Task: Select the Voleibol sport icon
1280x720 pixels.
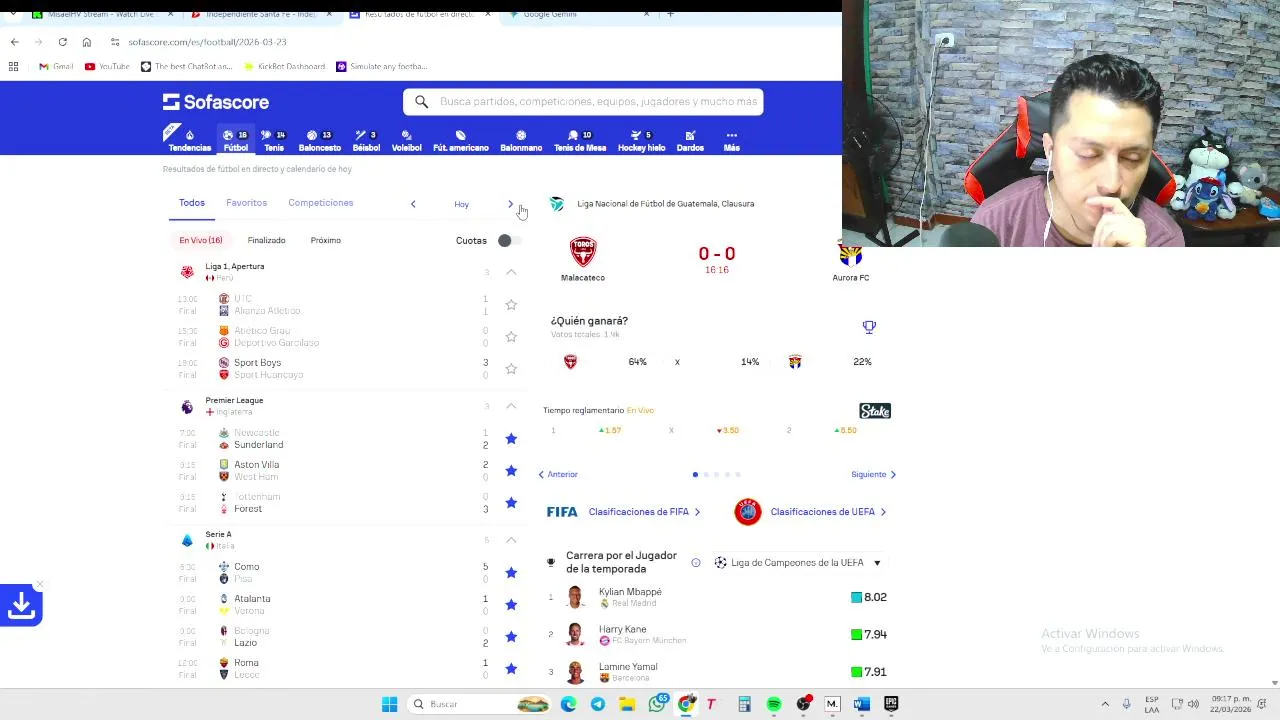Action: tap(406, 140)
